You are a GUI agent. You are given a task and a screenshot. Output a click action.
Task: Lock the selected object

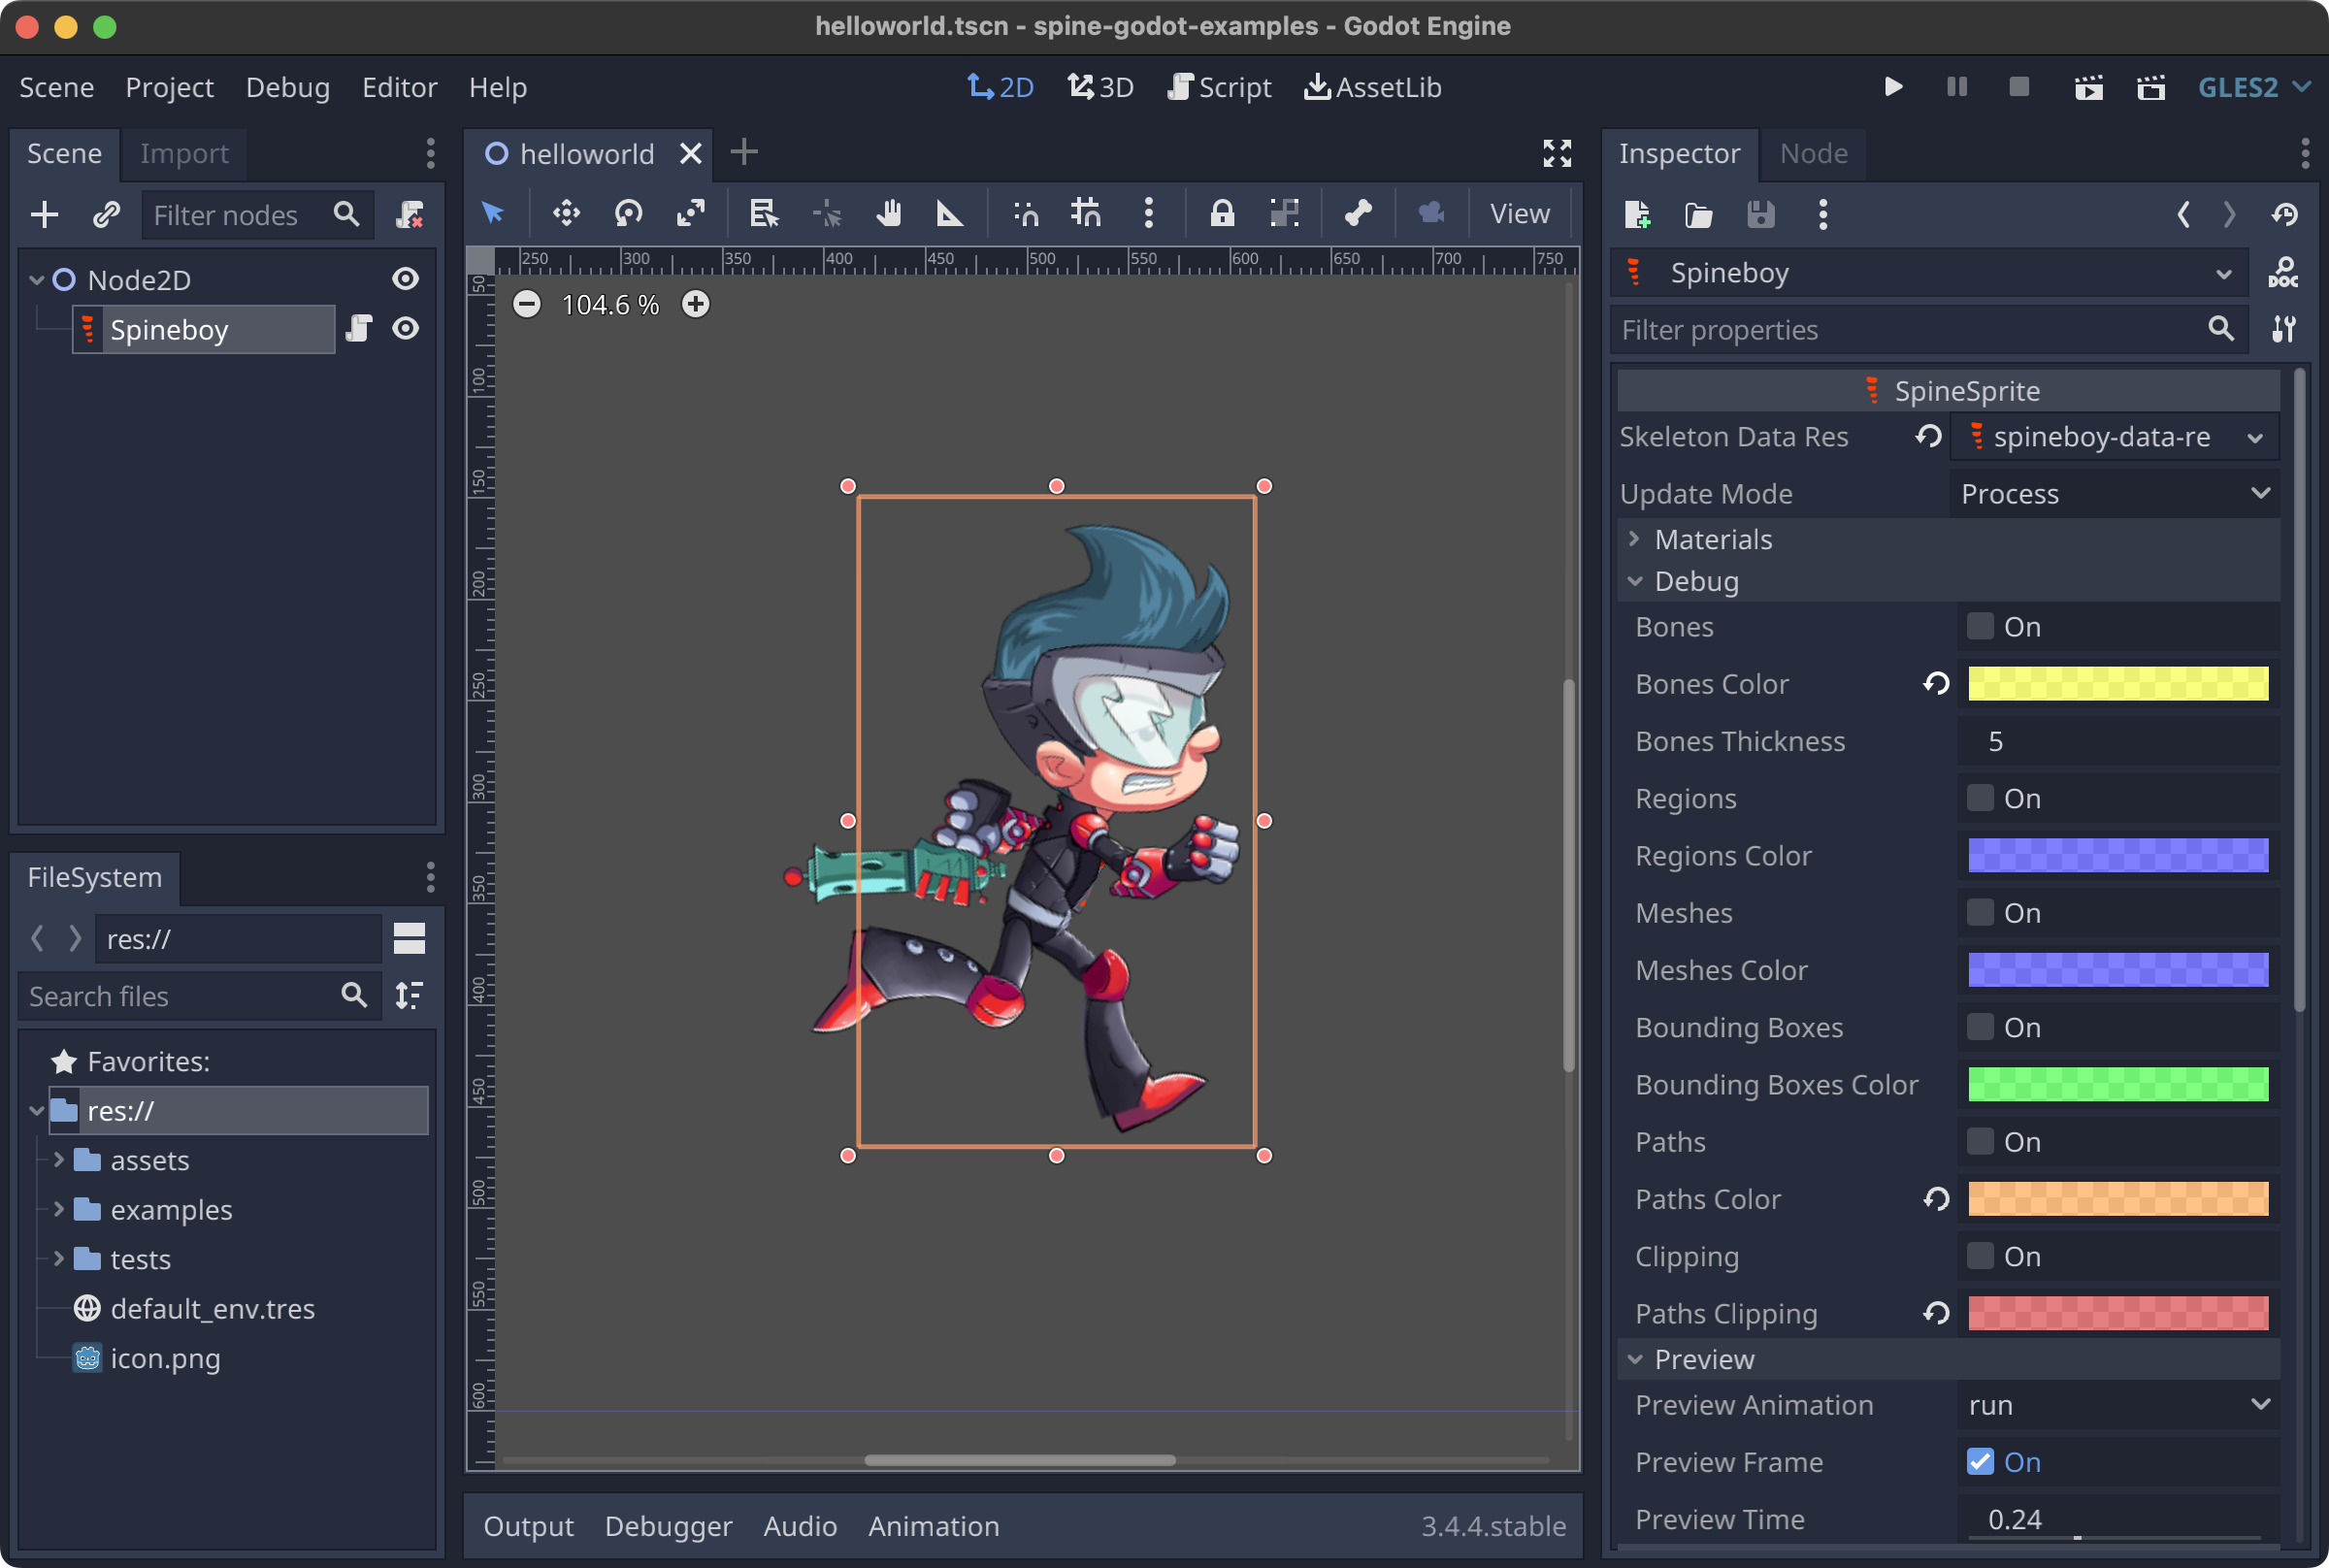click(x=1221, y=213)
